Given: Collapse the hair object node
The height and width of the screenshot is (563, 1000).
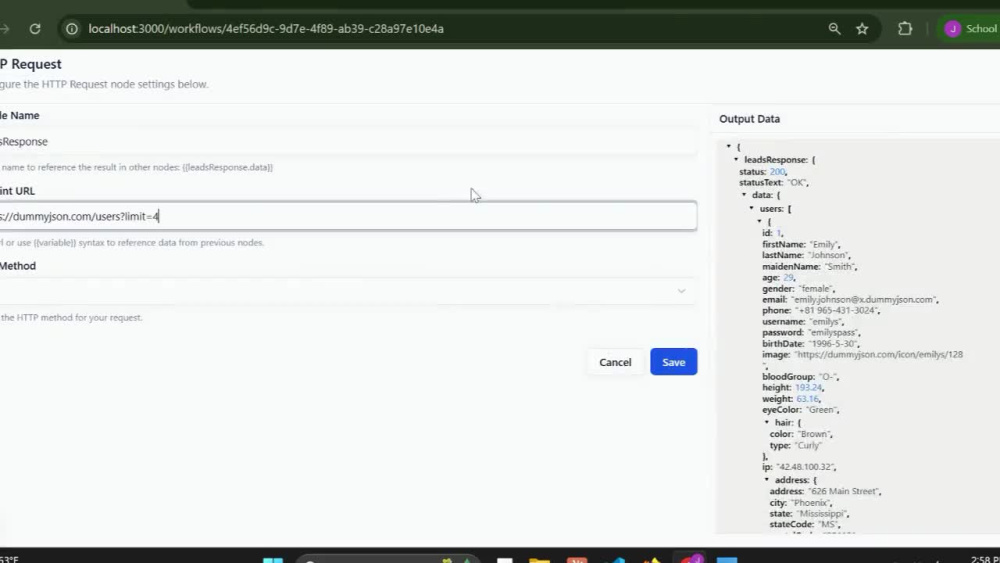Looking at the screenshot, I should tap(767, 422).
